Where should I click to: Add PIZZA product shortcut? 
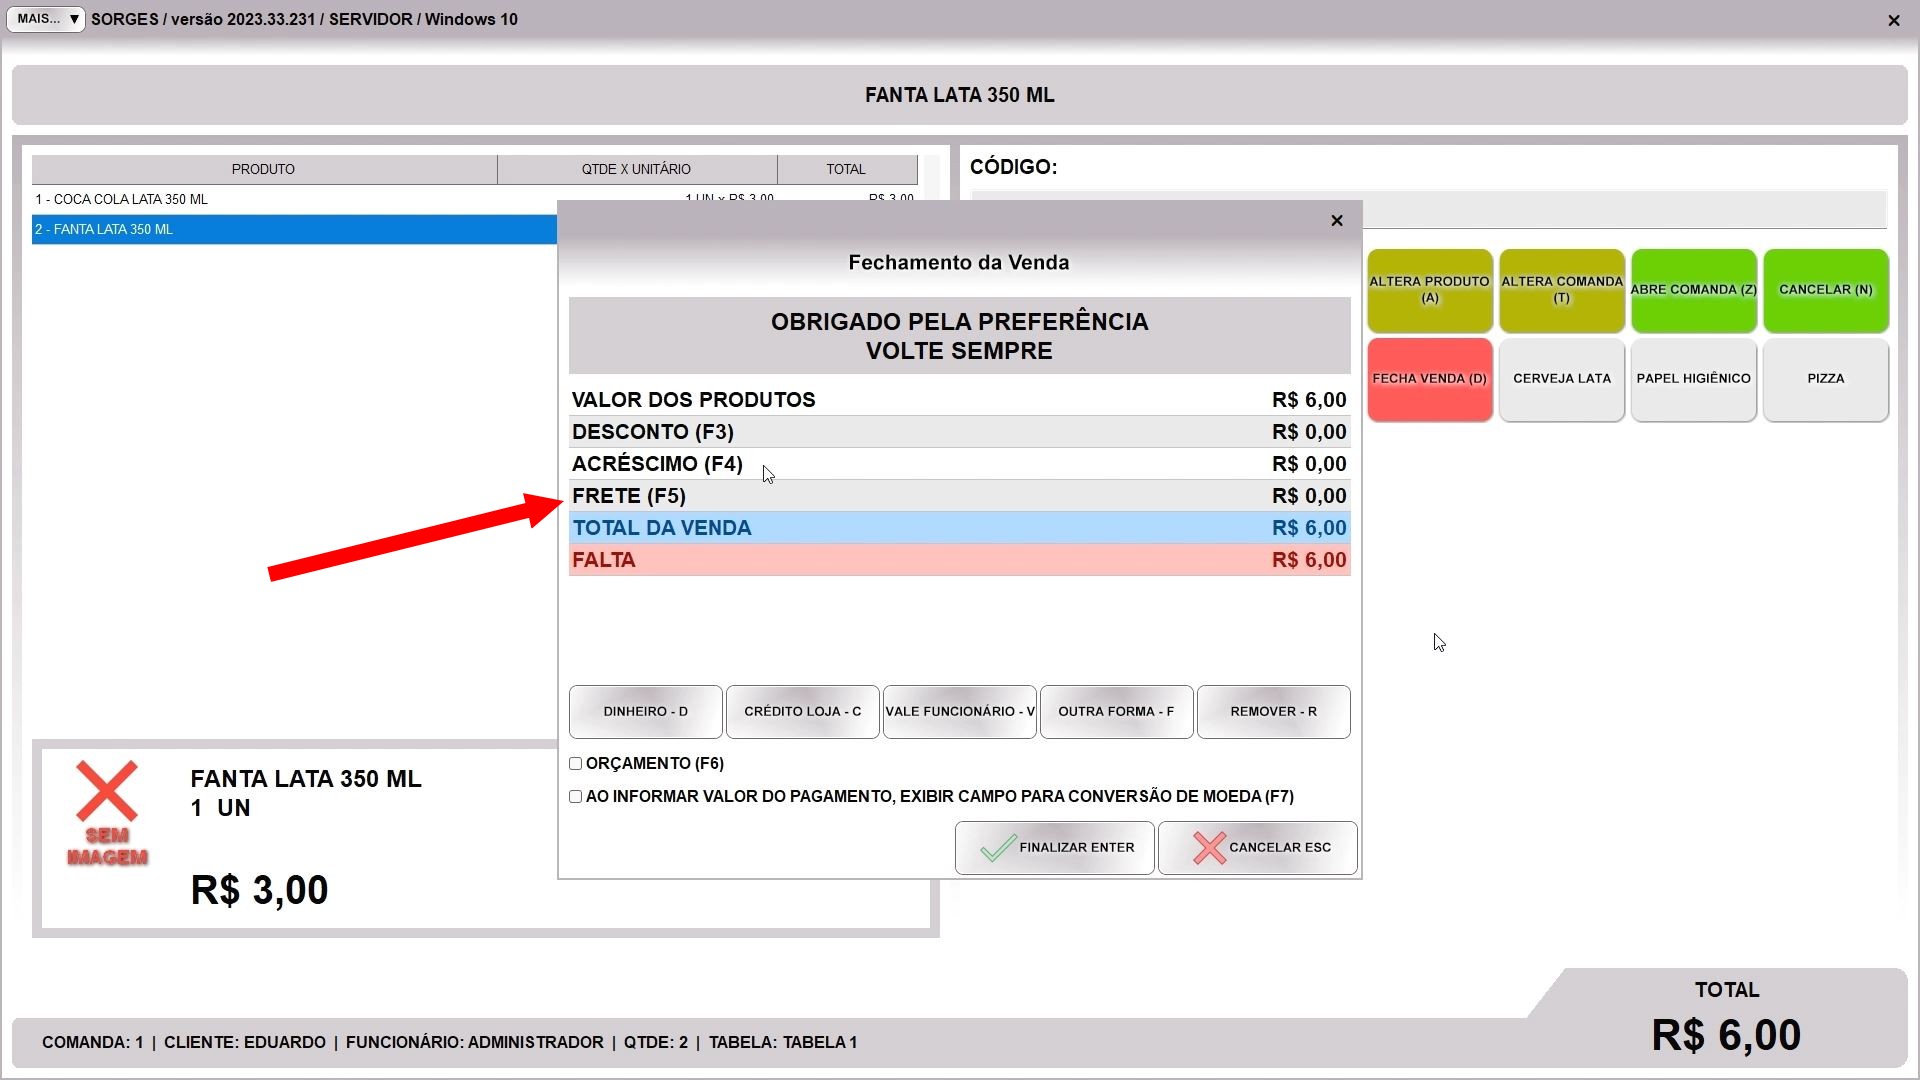(x=1826, y=379)
